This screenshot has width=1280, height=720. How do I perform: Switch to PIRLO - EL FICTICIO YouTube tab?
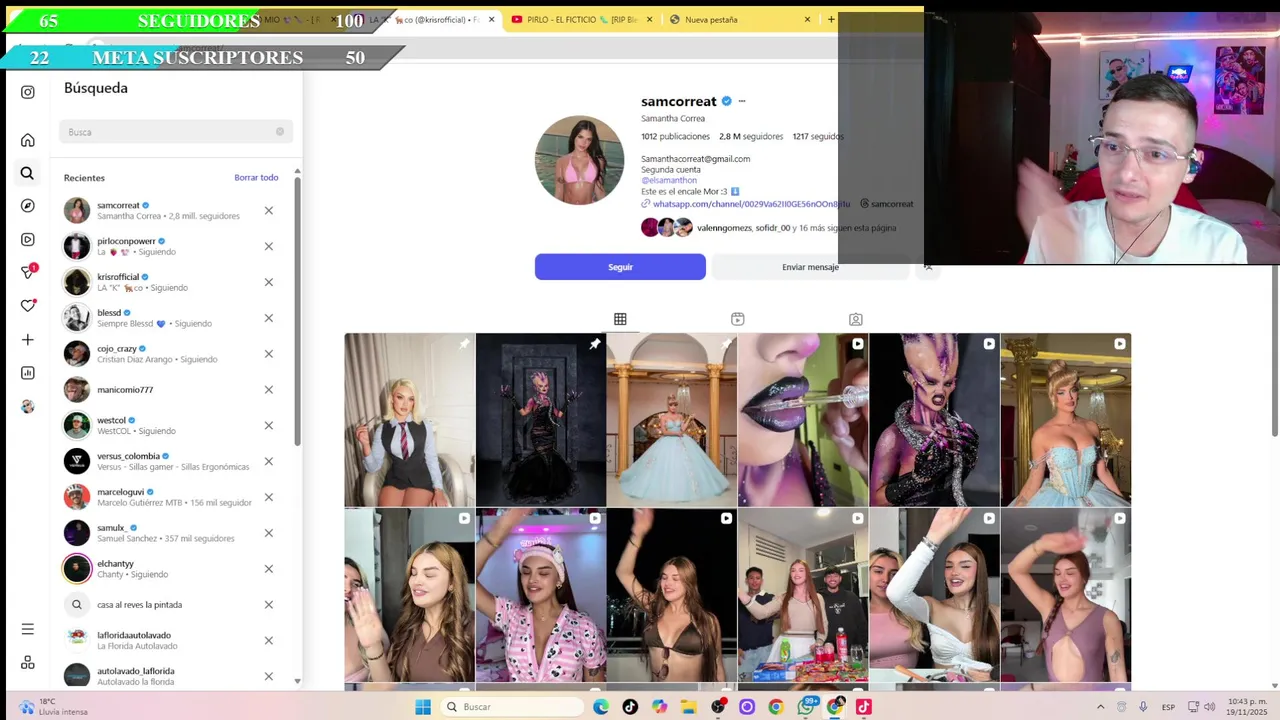[x=580, y=19]
